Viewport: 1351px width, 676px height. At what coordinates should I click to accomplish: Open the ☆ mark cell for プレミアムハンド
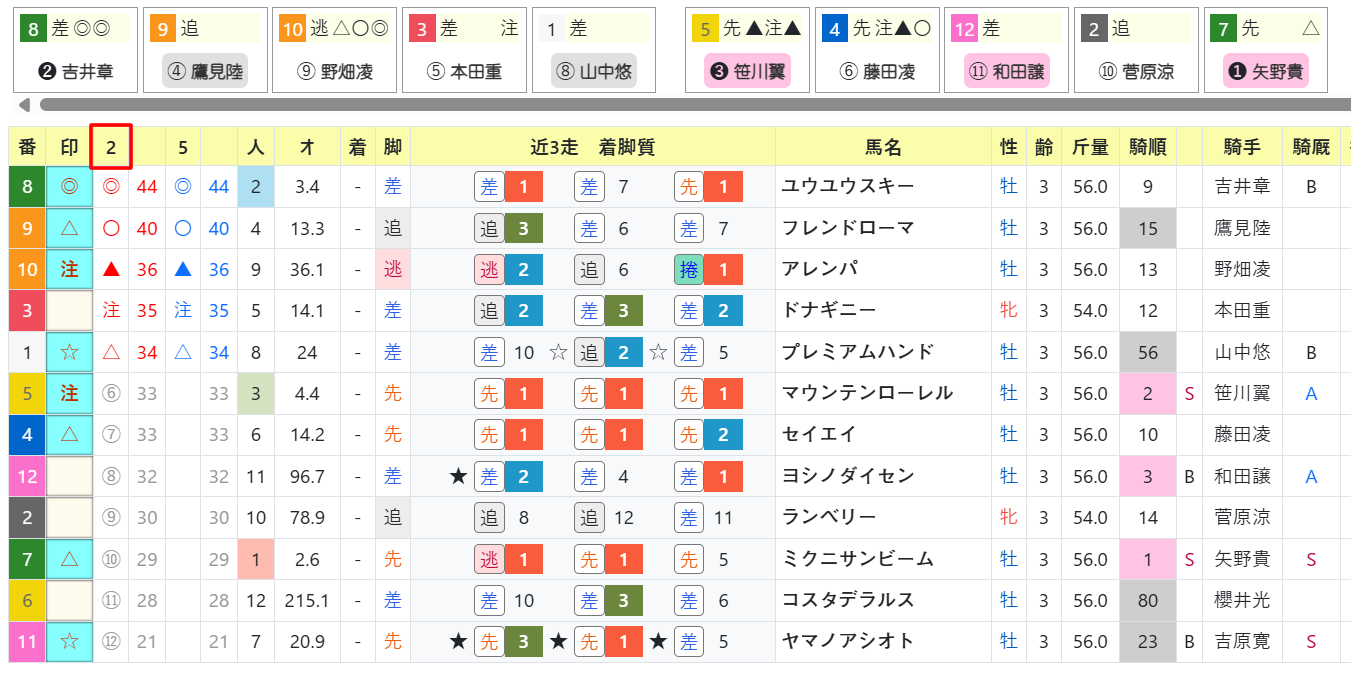tap(70, 352)
